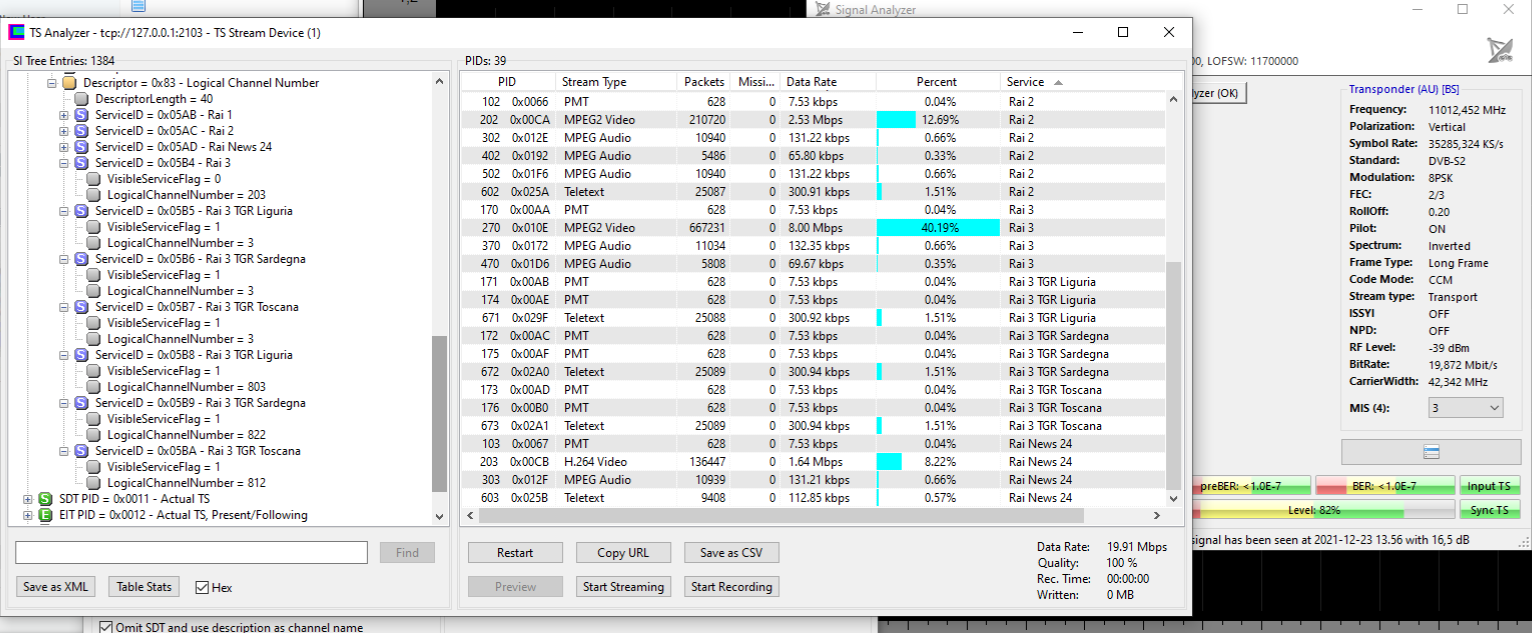This screenshot has width=1532, height=633.
Task: Sort by the Percent column header
Action: coord(937,82)
